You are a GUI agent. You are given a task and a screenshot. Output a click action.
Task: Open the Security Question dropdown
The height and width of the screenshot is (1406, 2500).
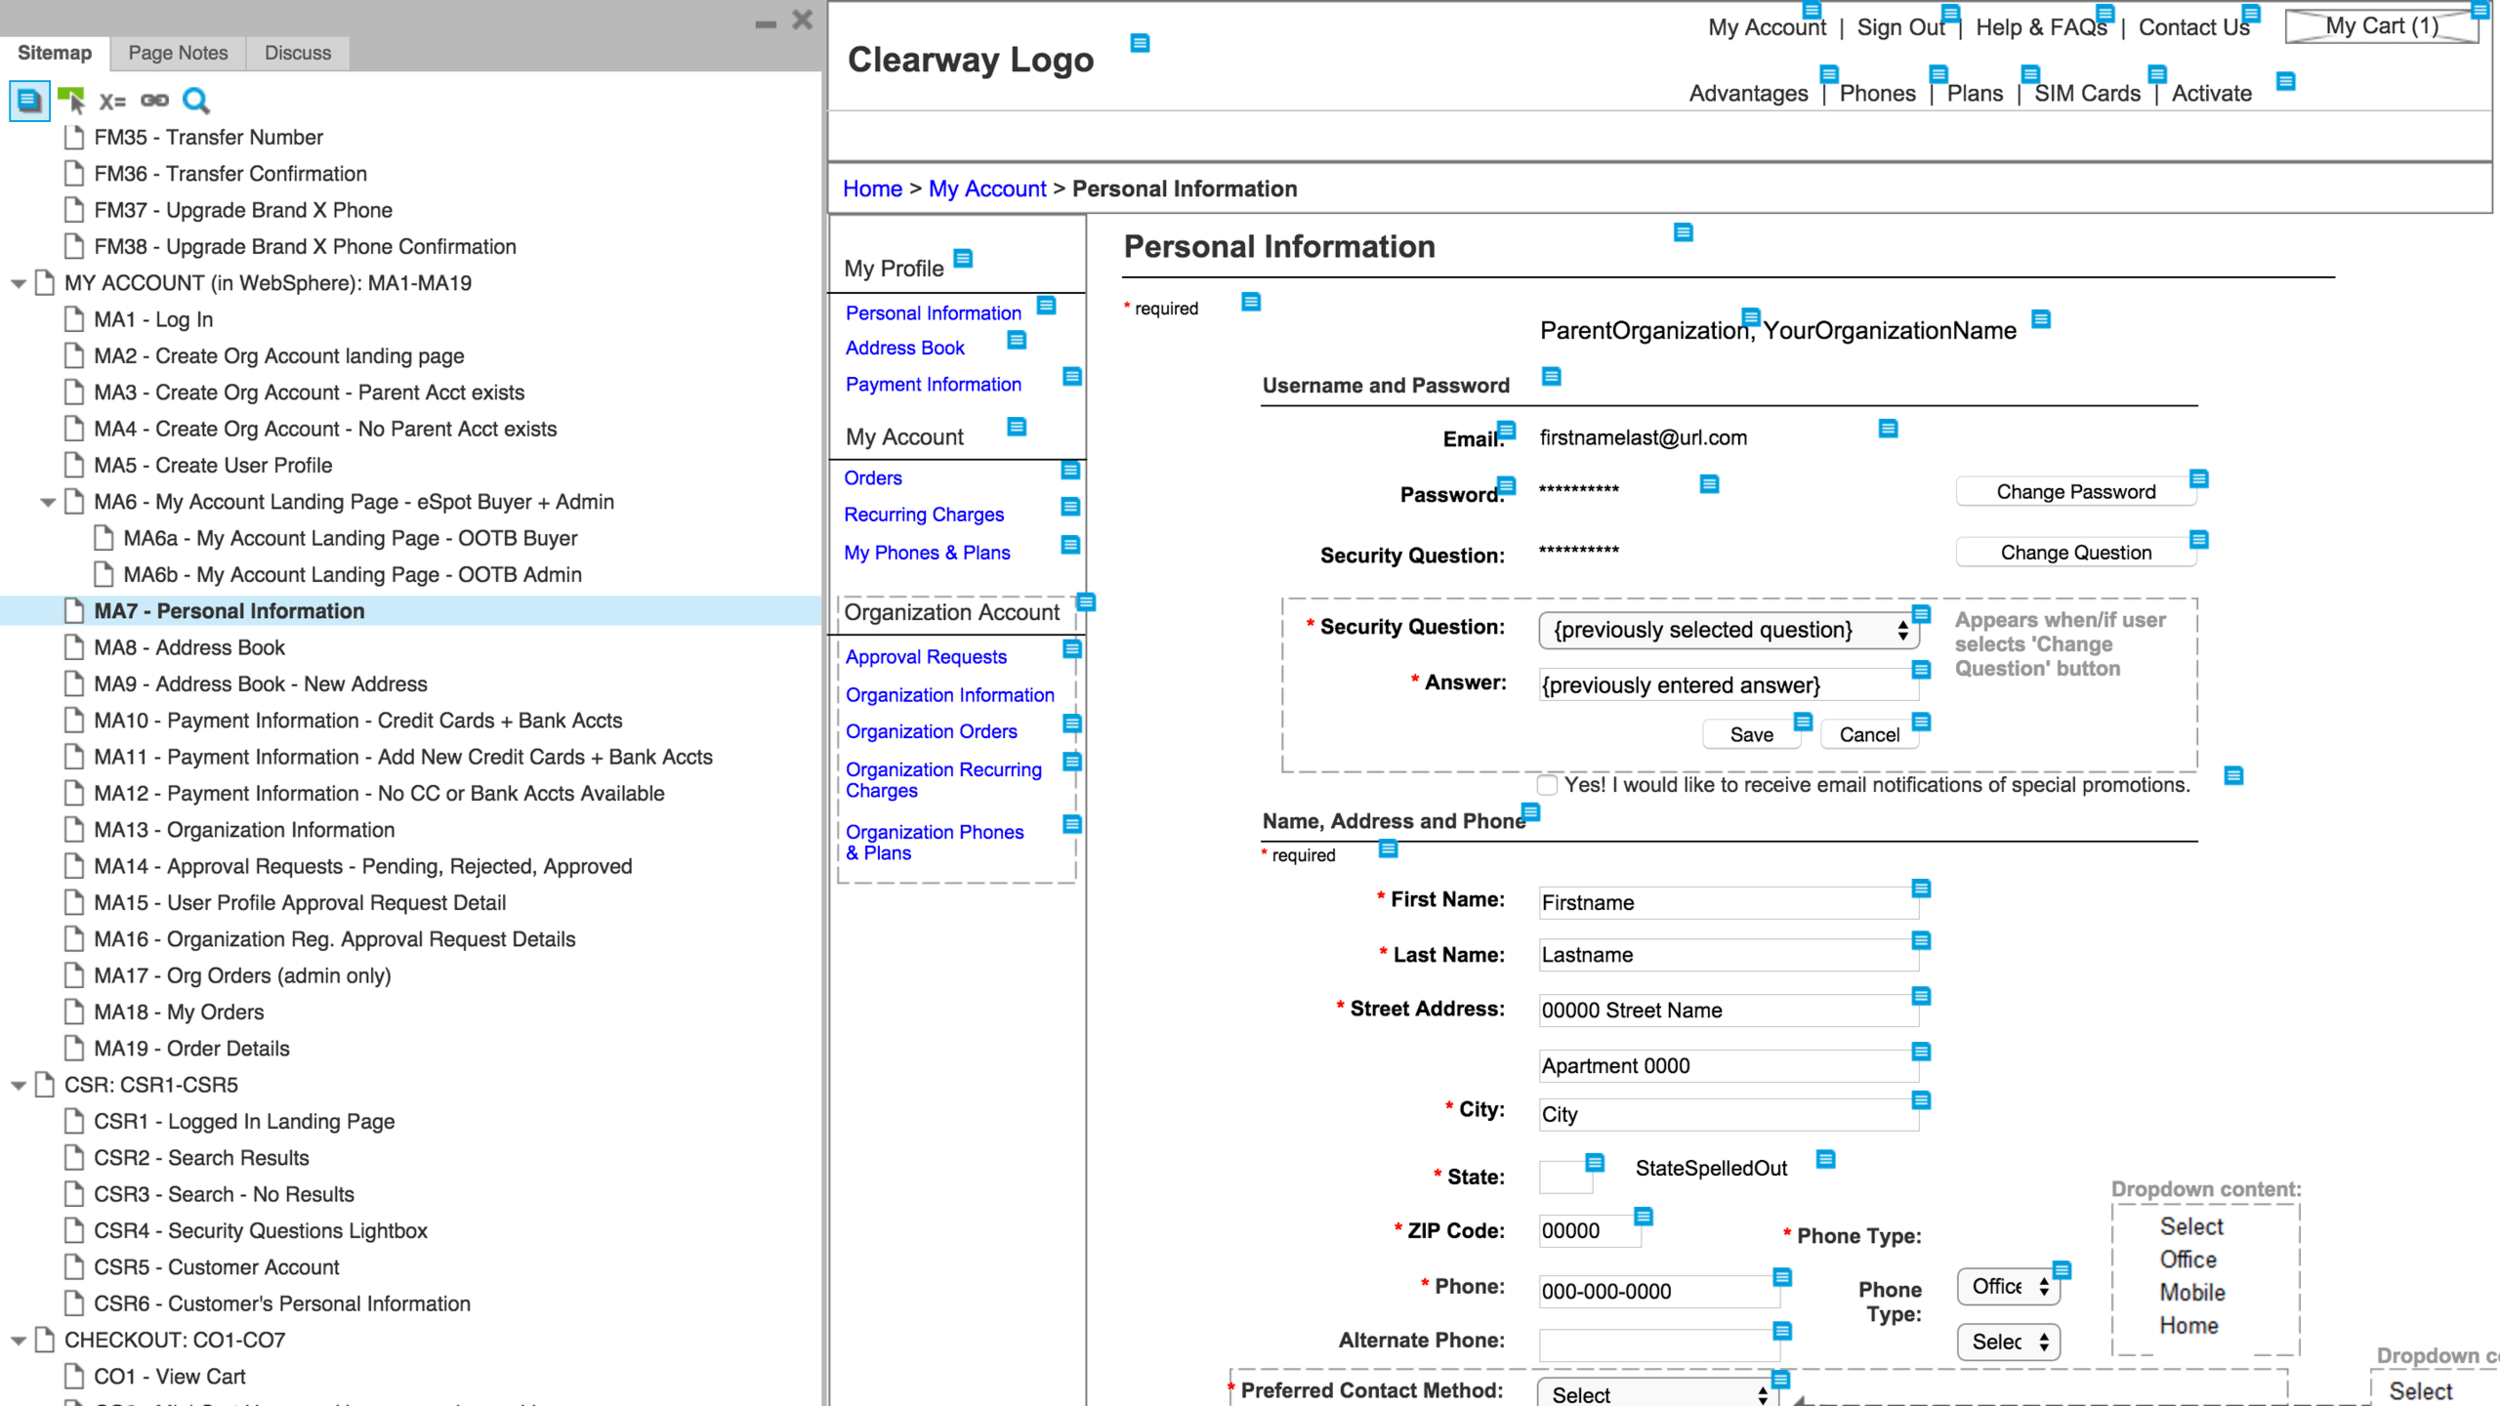pos(1726,630)
